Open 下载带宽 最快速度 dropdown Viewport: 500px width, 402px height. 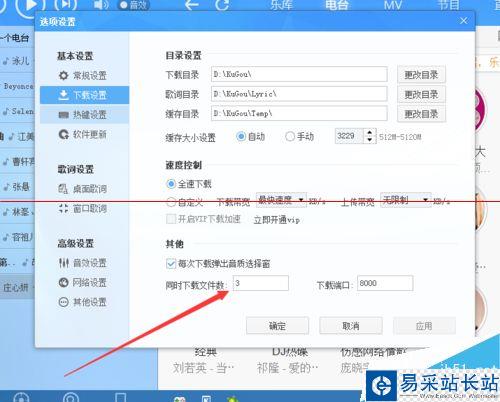[281, 200]
